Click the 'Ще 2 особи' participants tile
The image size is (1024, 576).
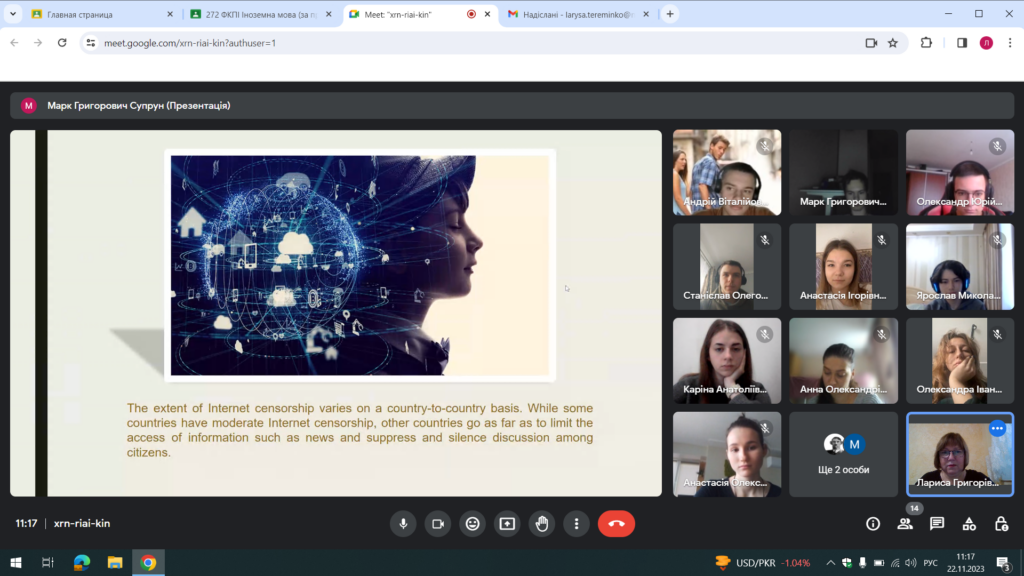pos(843,454)
